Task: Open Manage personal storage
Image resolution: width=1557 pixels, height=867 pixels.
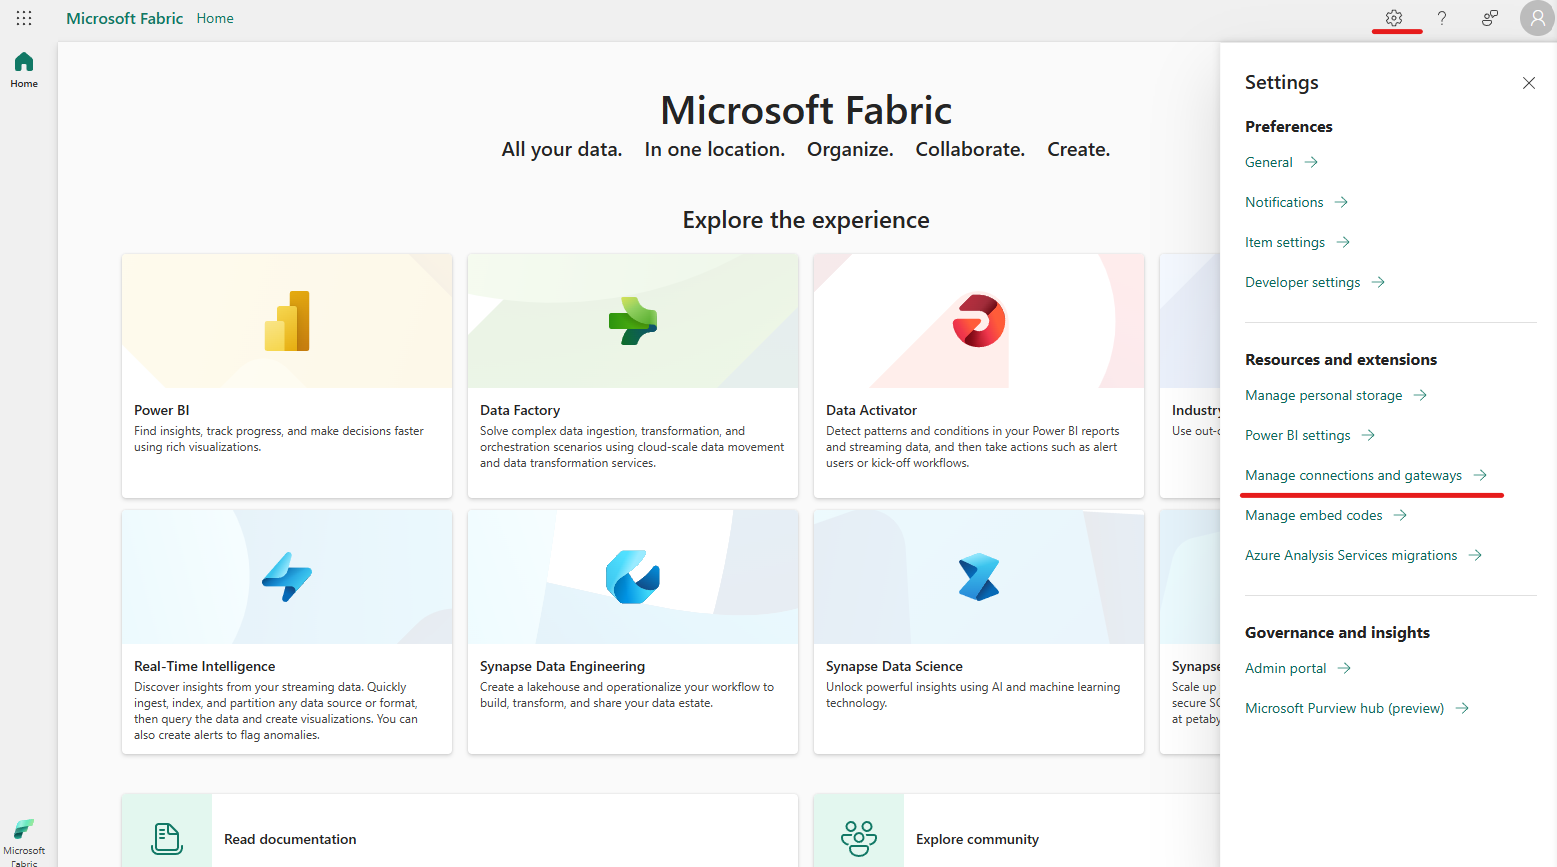Action: click(x=1323, y=395)
